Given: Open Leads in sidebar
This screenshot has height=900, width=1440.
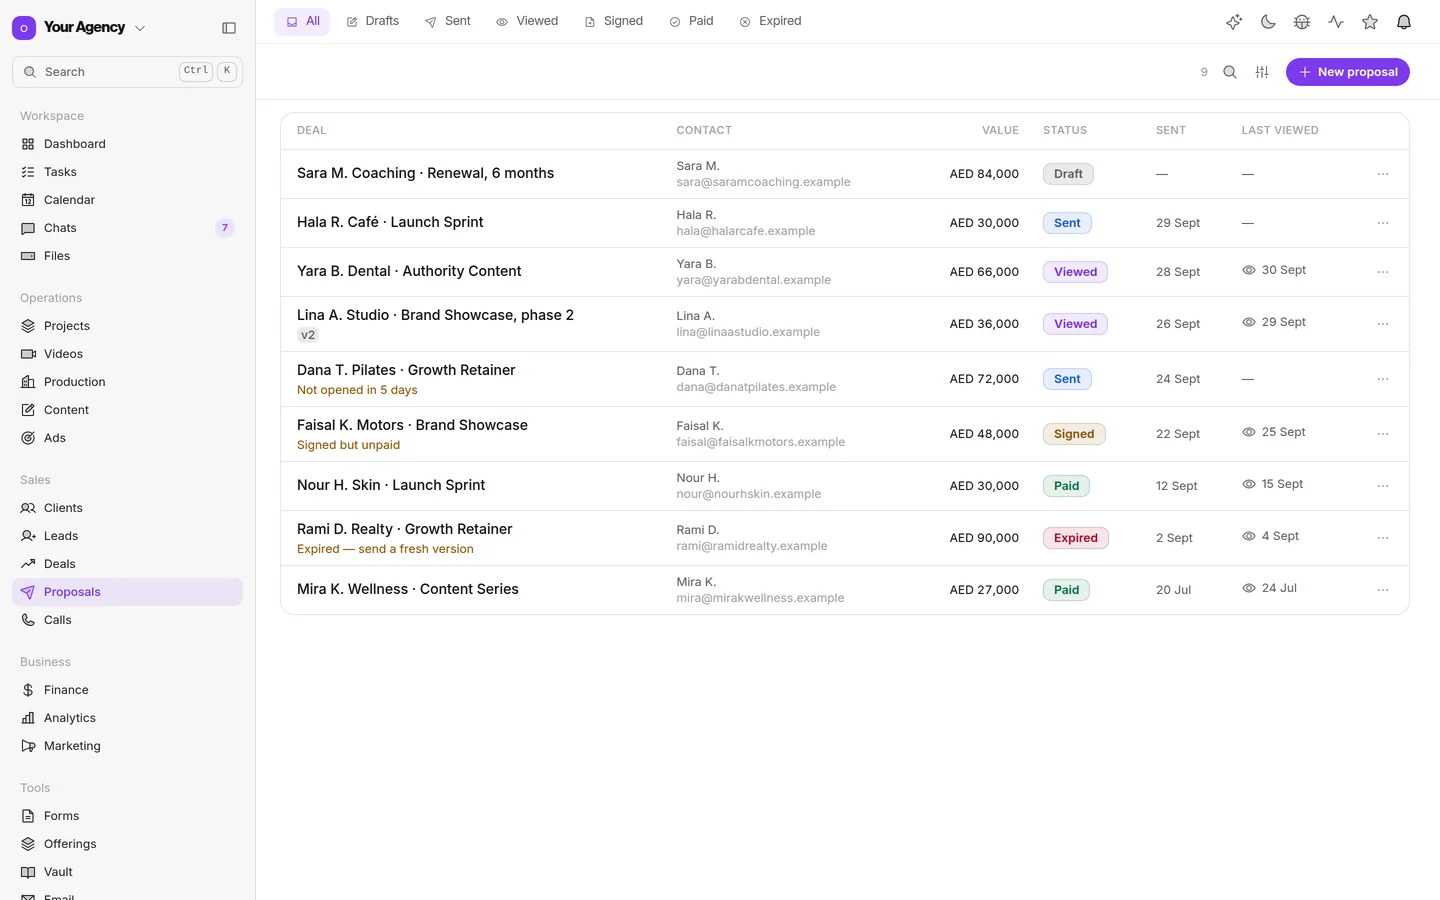Looking at the screenshot, I should click(x=127, y=536).
